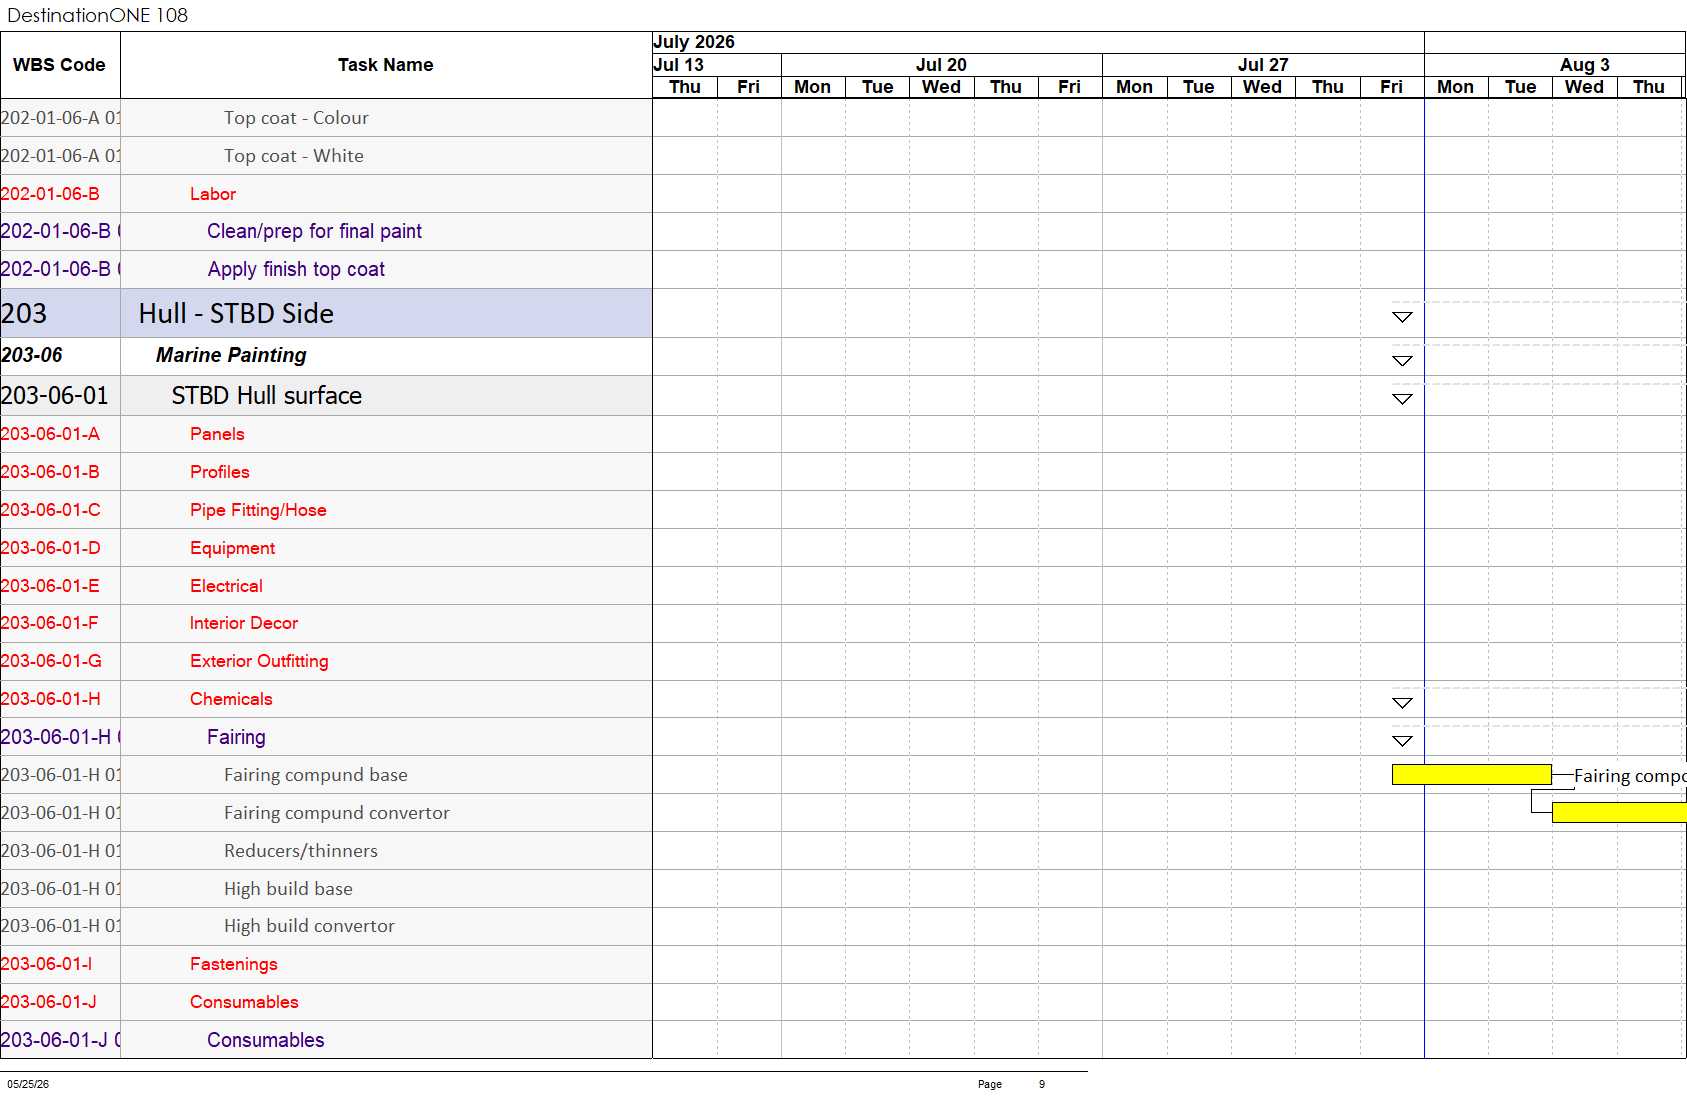Screen dimensions: 1687x1097
Task: Click WBS code 202-01-06-B of Labor
Action: point(50,194)
